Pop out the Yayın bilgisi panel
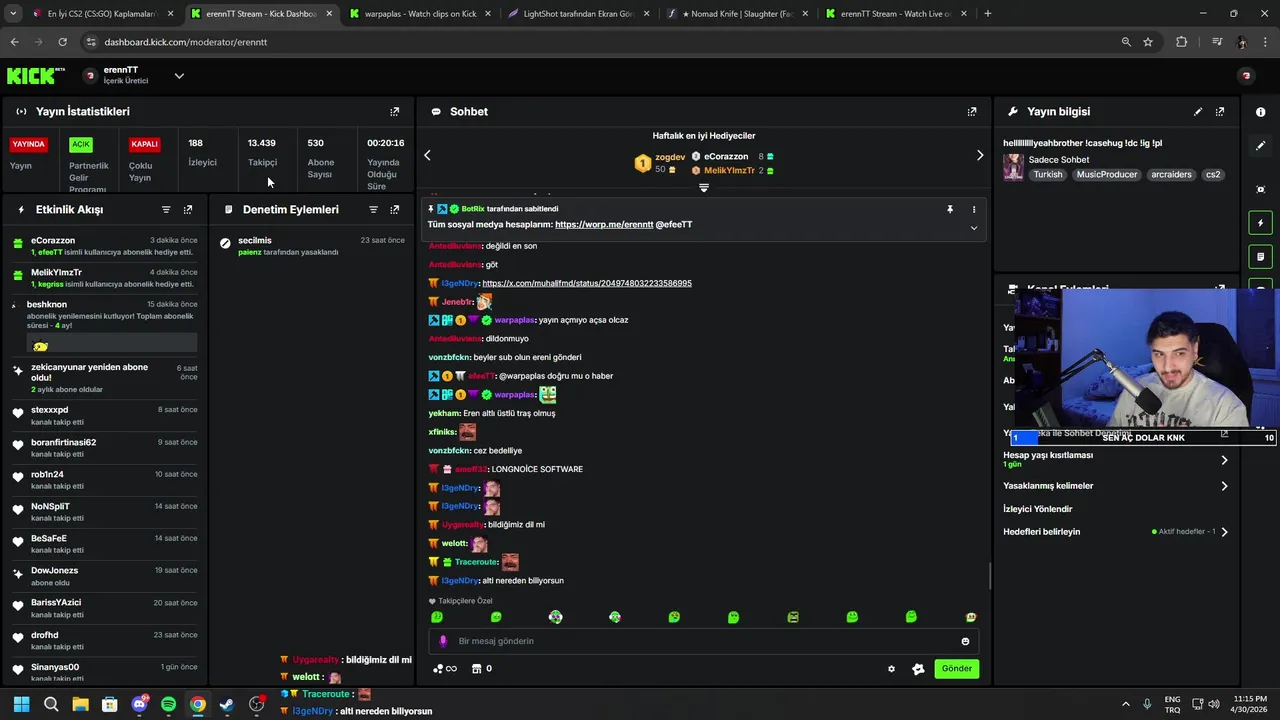Viewport: 1280px width, 720px height. pyautogui.click(x=1220, y=112)
